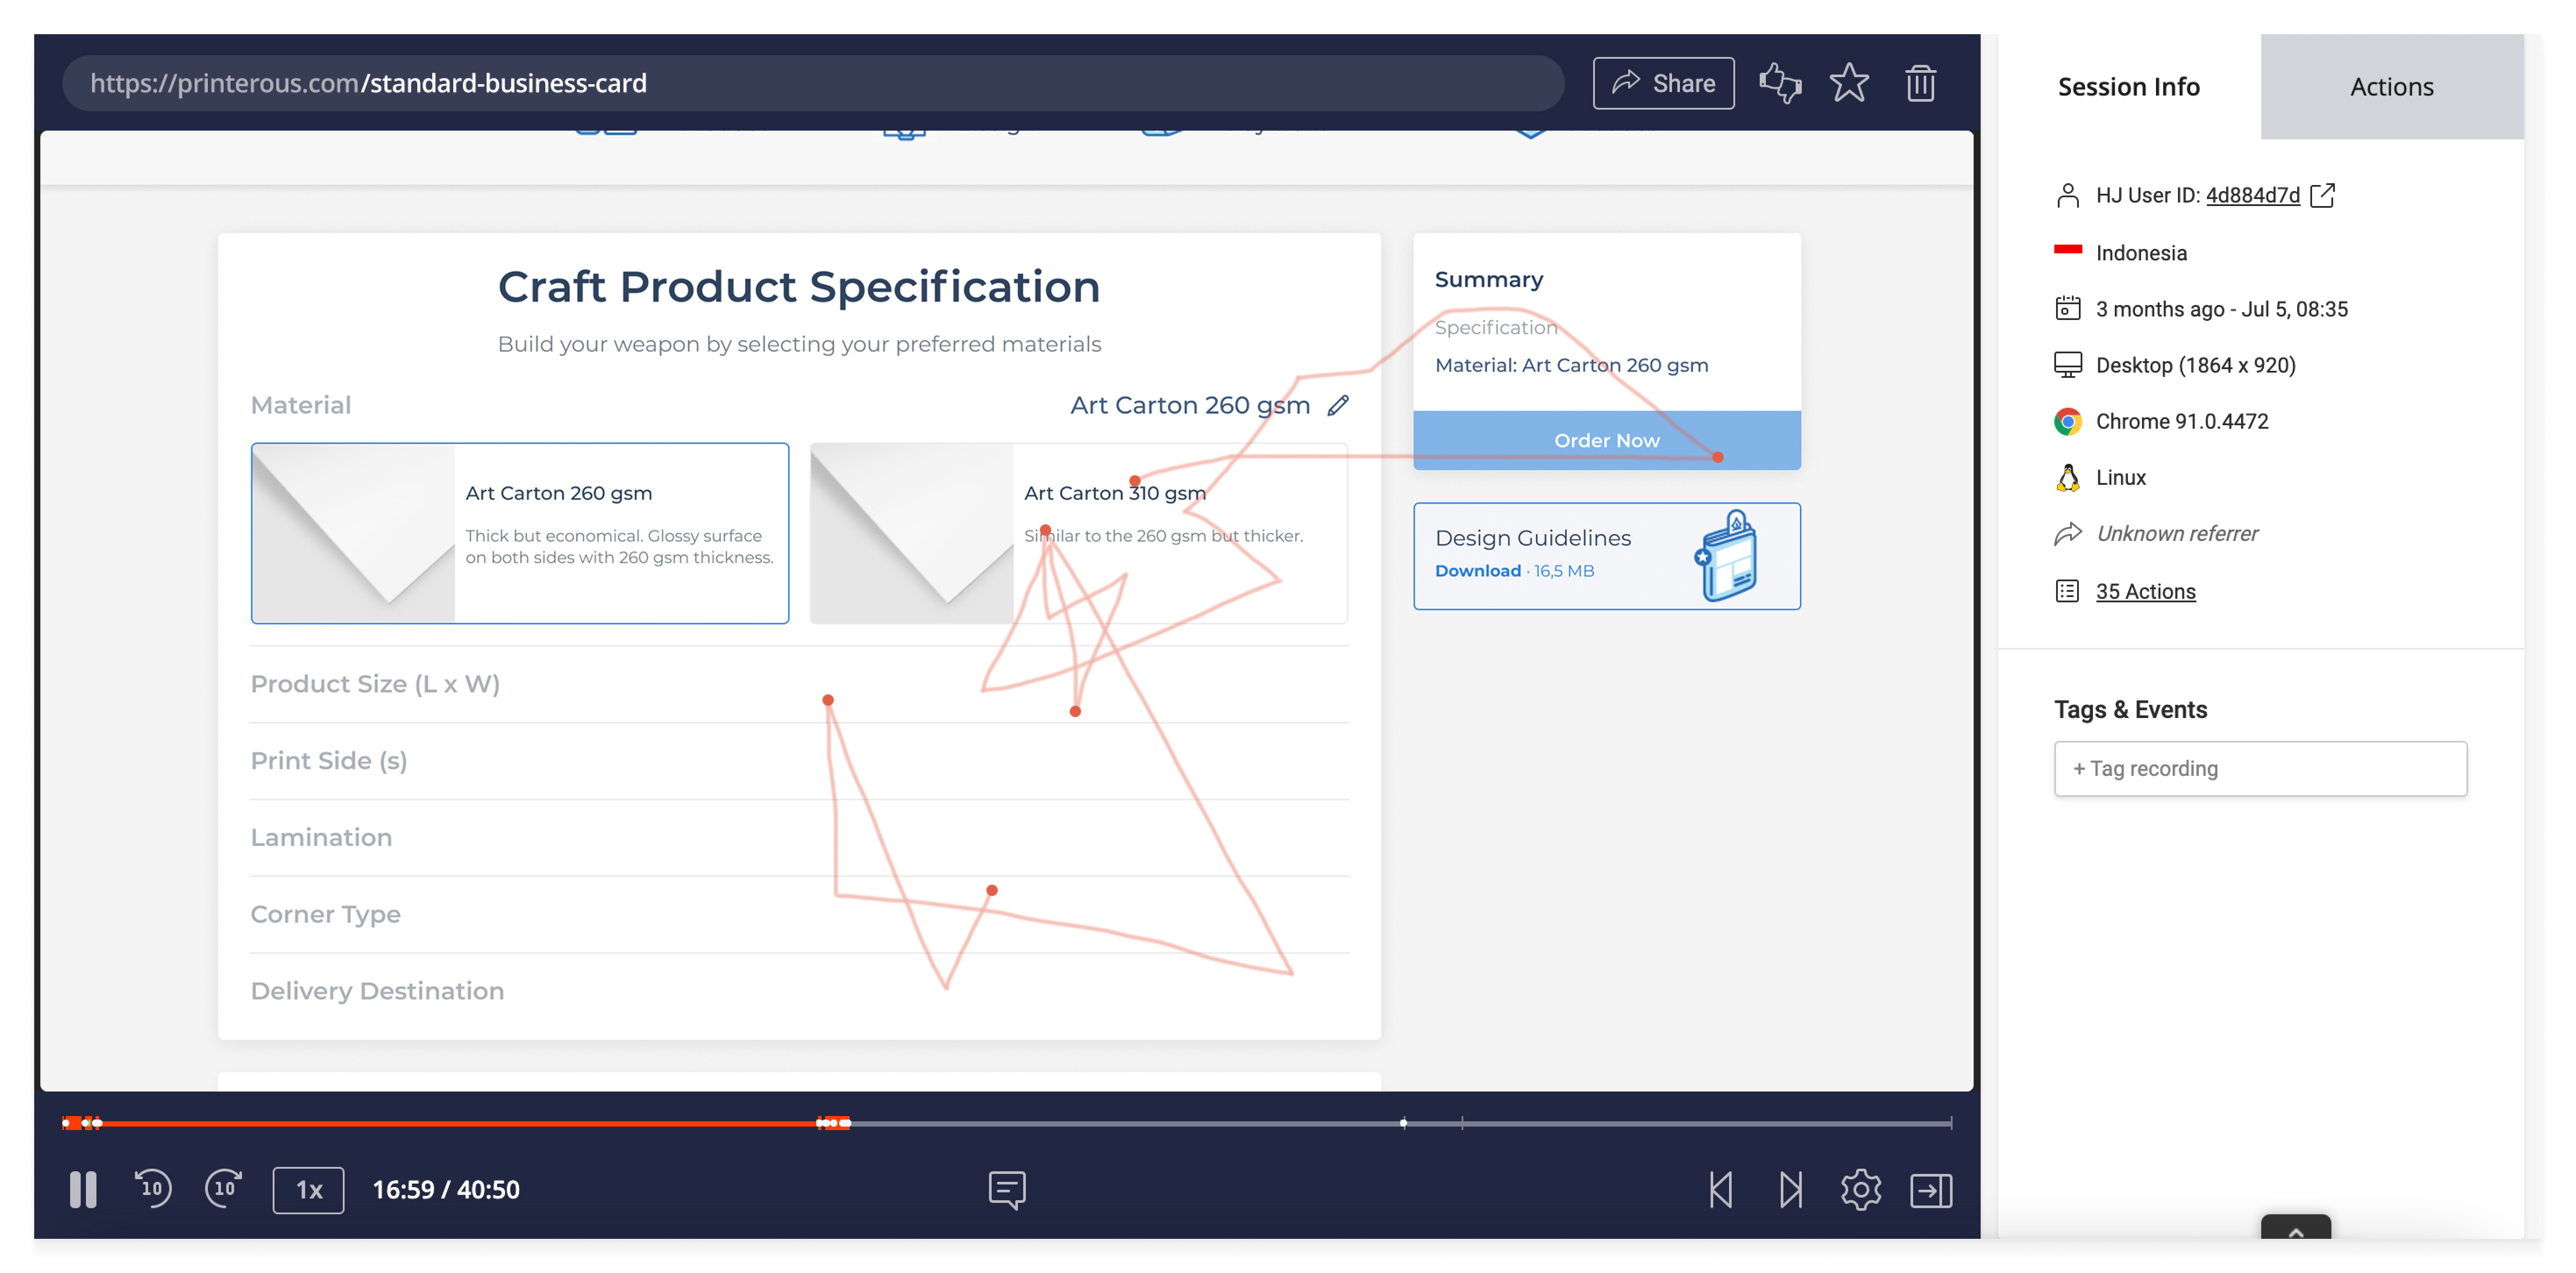The image size is (2576, 1273).
Task: Select Art Carton 260 gsm material card
Action: [x=520, y=533]
